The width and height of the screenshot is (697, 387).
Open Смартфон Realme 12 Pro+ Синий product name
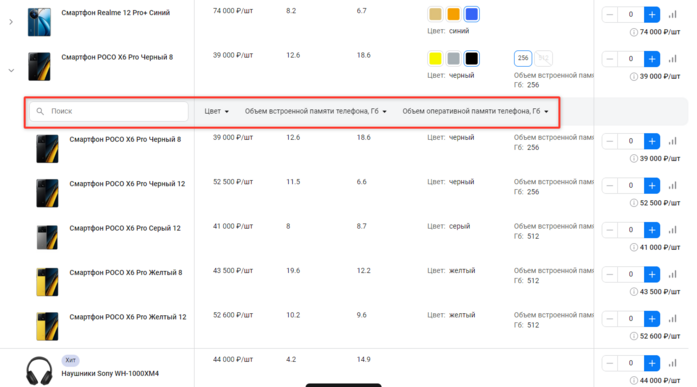tap(116, 12)
